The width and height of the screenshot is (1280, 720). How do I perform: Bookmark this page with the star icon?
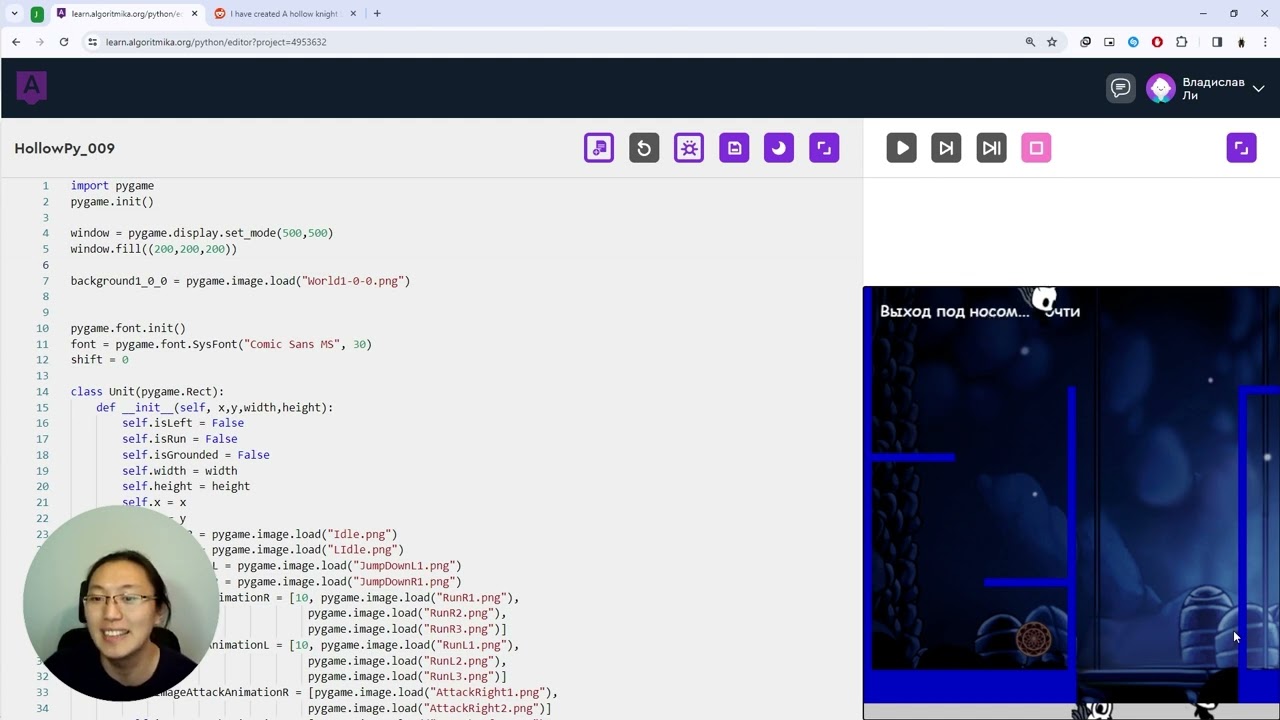pos(1052,42)
